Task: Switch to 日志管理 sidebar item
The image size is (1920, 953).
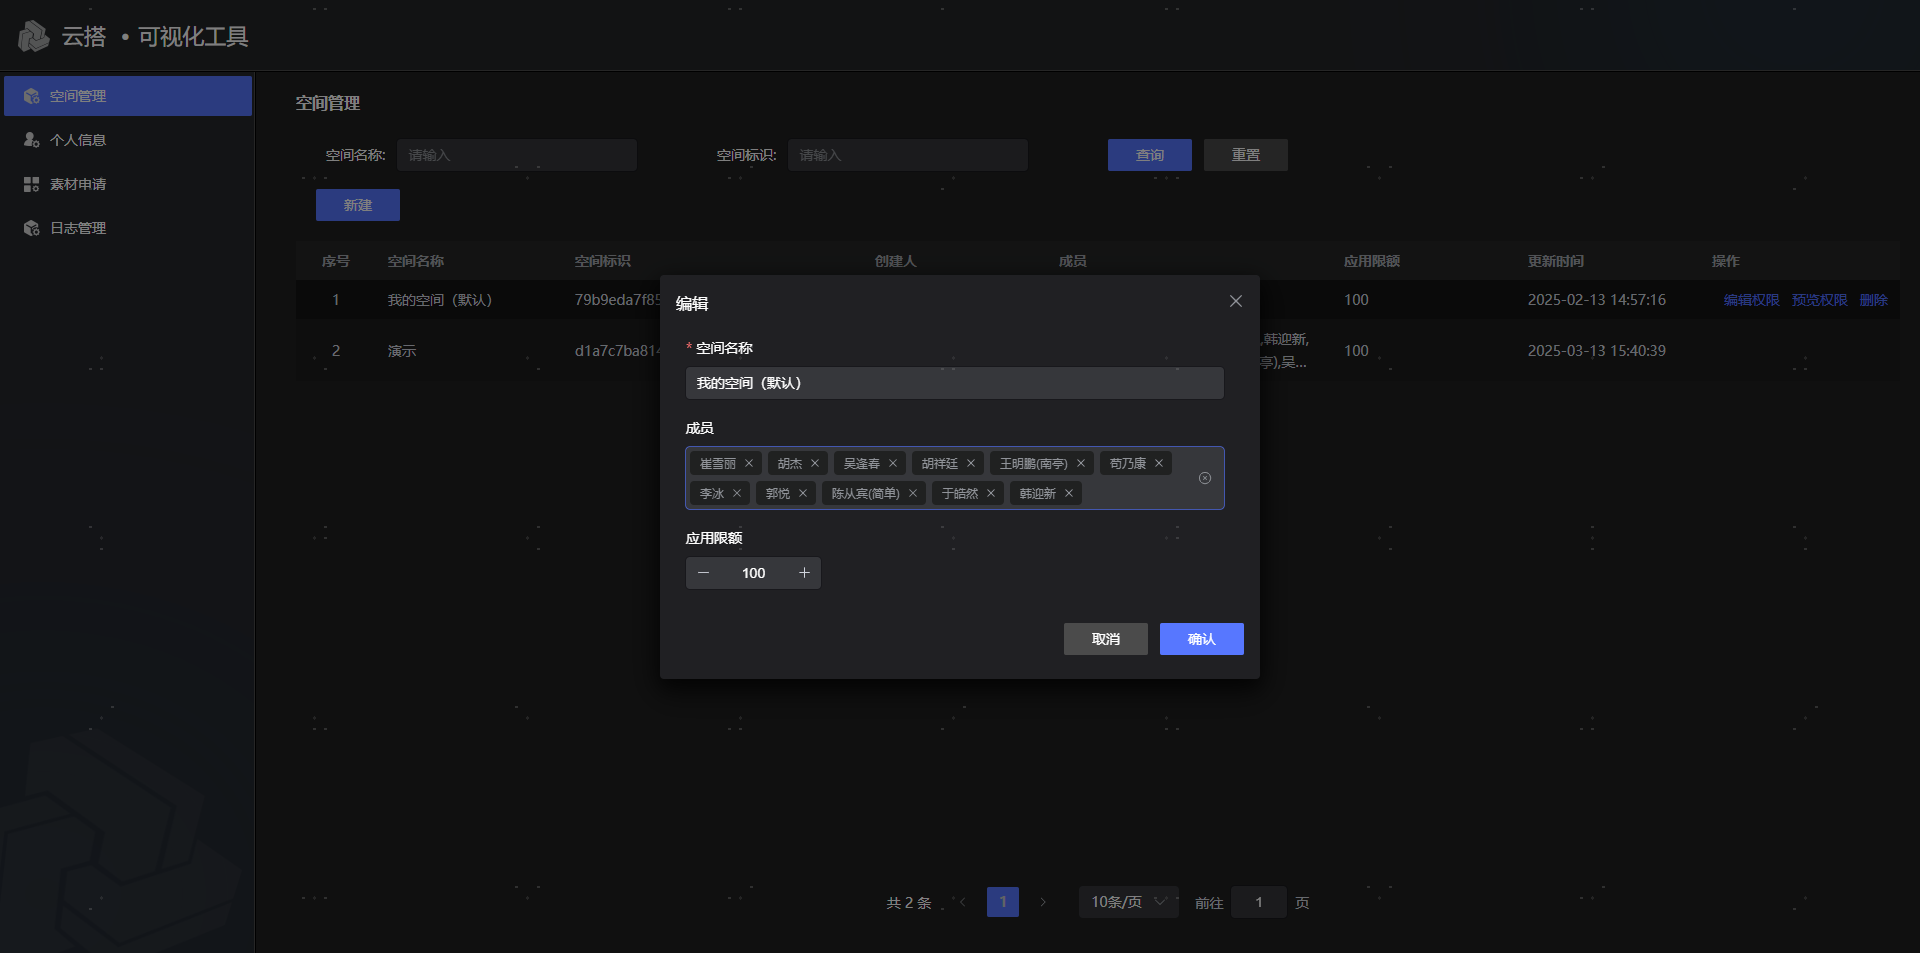Action: [78, 228]
